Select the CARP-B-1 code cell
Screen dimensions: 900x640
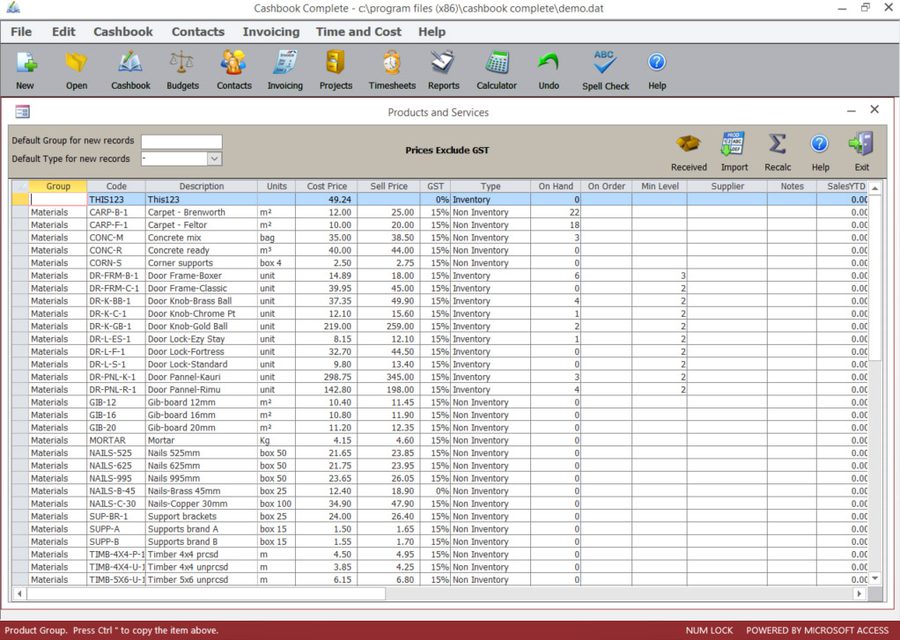pyautogui.click(x=116, y=212)
